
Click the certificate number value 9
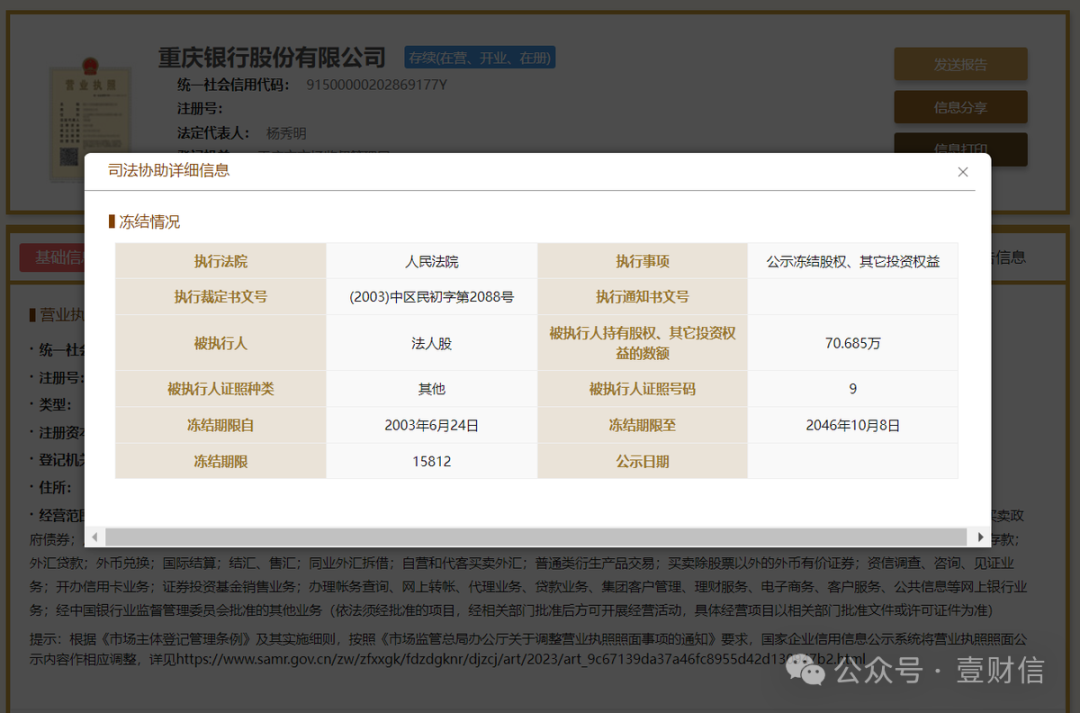(x=853, y=389)
